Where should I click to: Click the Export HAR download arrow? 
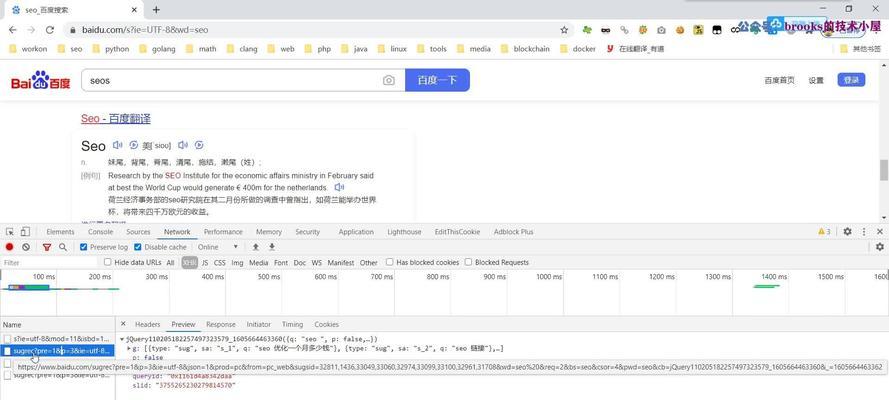tap(272, 247)
